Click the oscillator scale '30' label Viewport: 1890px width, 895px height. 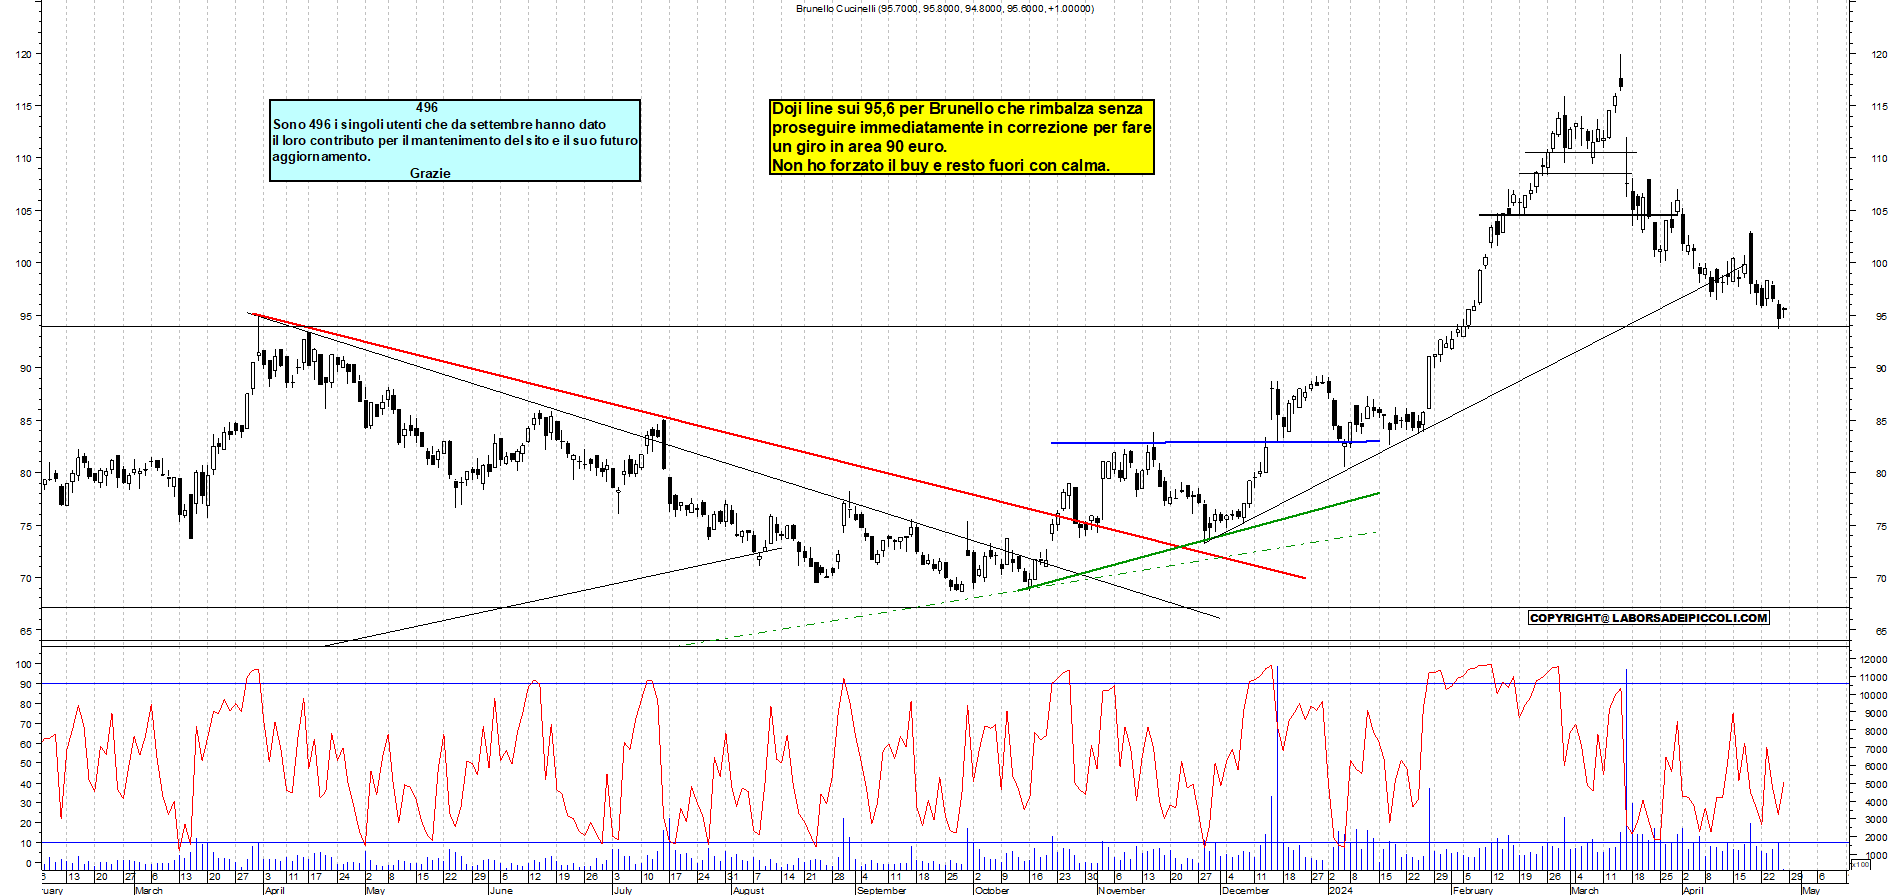pos(26,804)
